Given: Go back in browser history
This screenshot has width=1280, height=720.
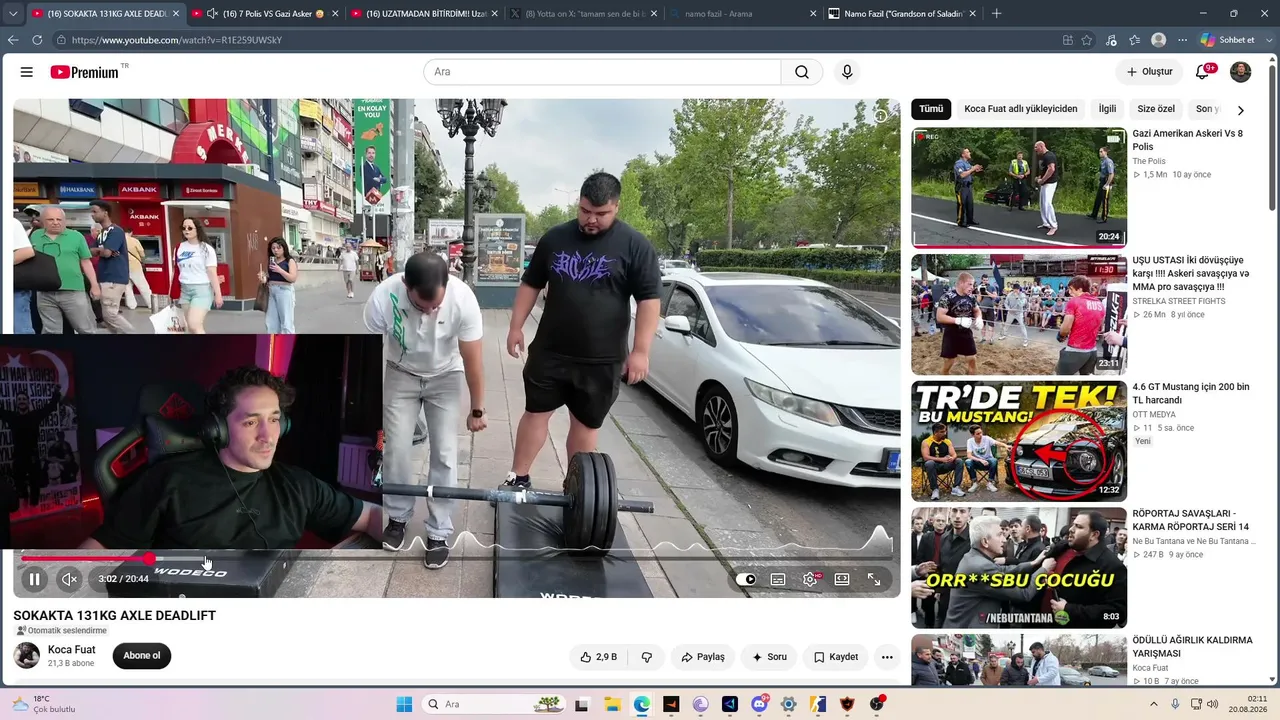Looking at the screenshot, I should click(x=13, y=40).
